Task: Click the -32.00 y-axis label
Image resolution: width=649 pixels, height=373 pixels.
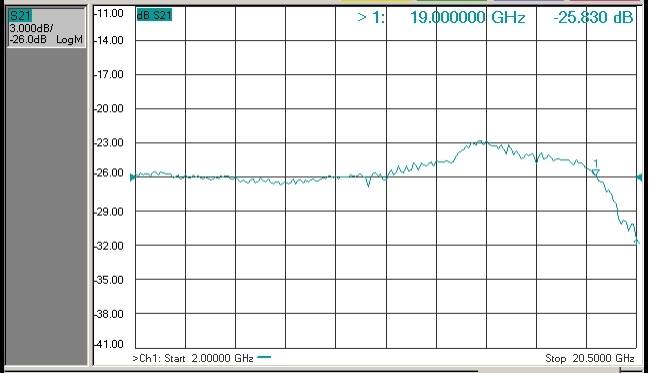Action: tap(109, 246)
